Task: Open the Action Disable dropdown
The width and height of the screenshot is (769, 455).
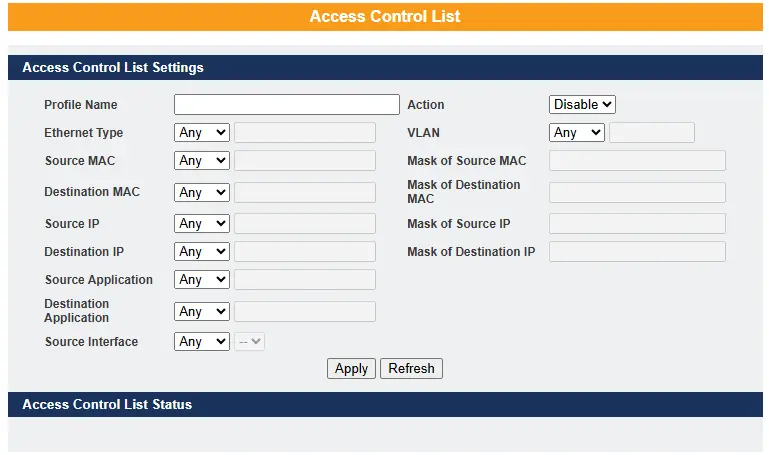Action: (582, 104)
